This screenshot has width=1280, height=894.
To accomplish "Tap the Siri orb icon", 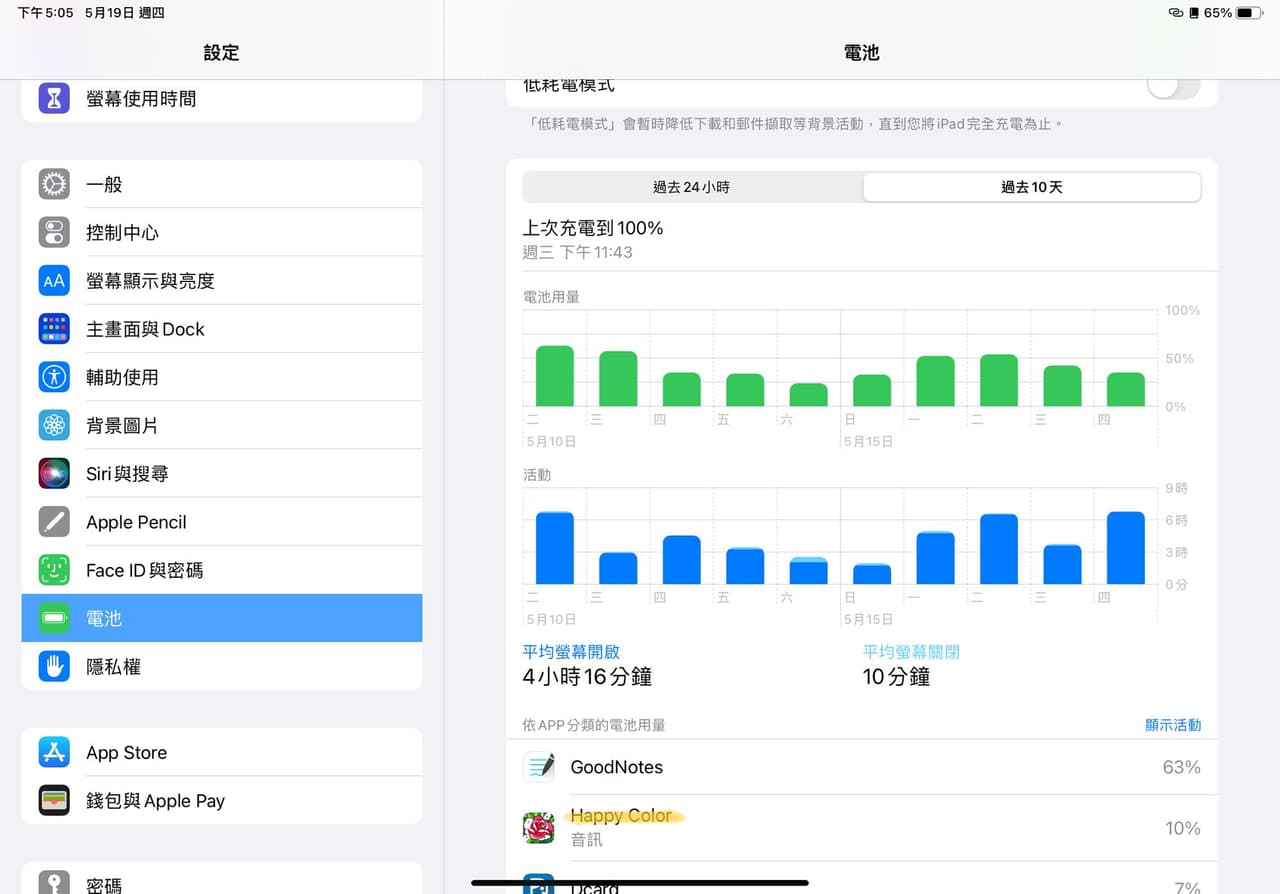I will (54, 473).
